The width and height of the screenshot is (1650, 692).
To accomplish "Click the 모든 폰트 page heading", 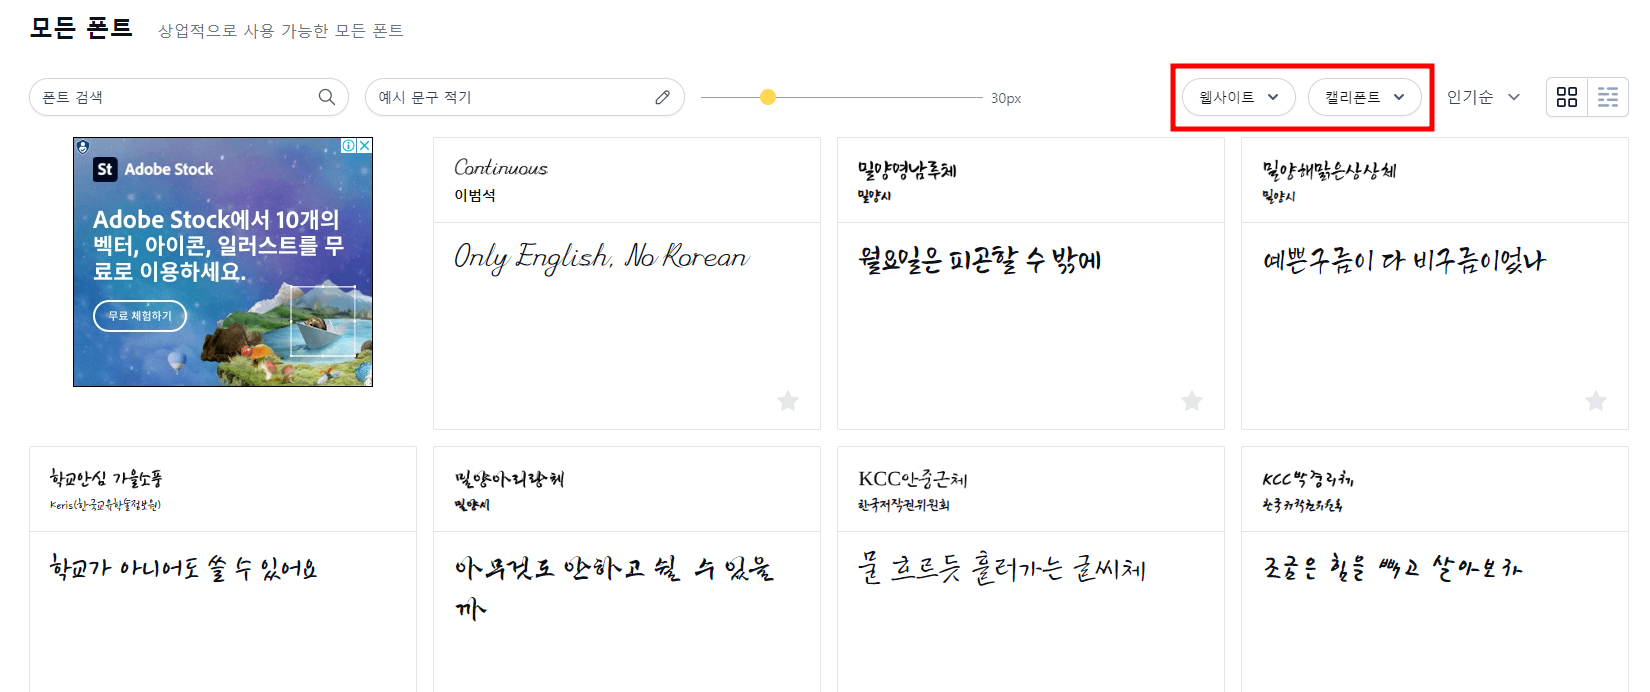I will pos(81,28).
